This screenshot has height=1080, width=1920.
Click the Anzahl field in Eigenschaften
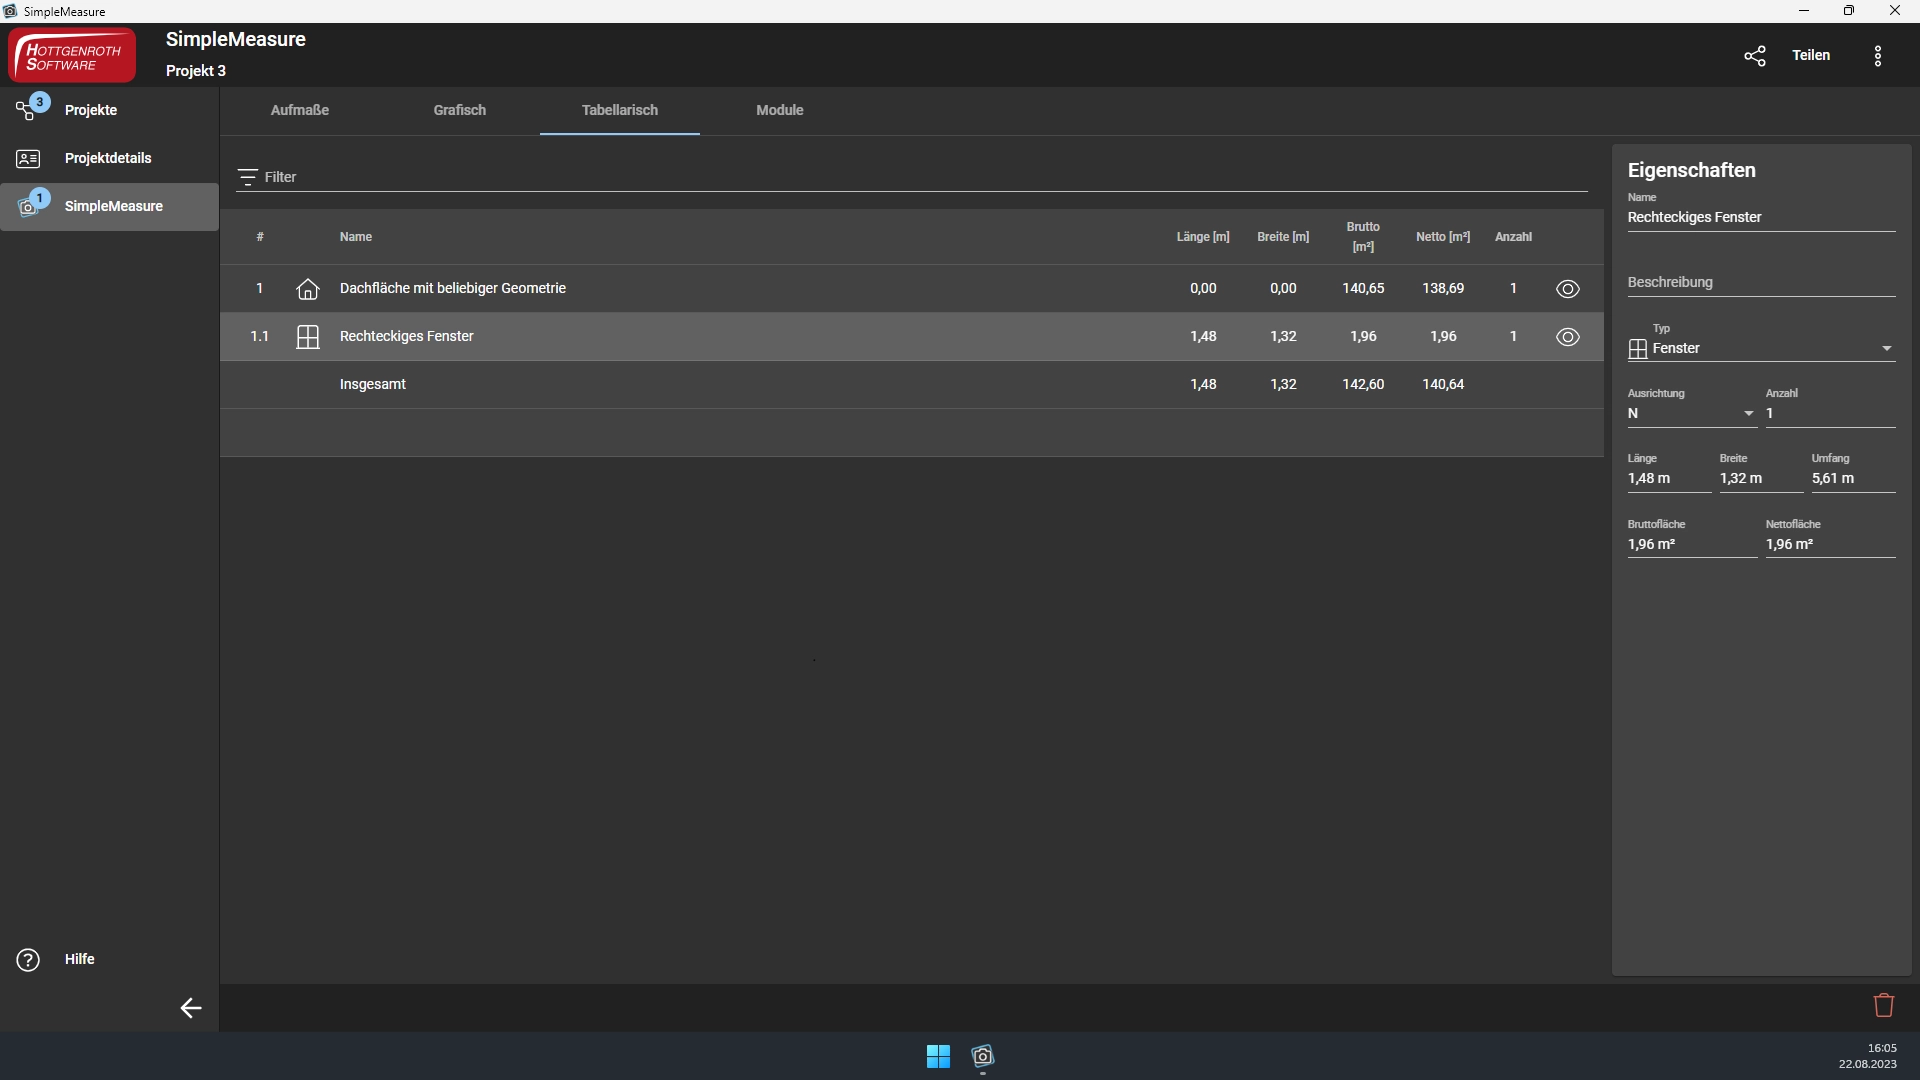click(x=1829, y=414)
